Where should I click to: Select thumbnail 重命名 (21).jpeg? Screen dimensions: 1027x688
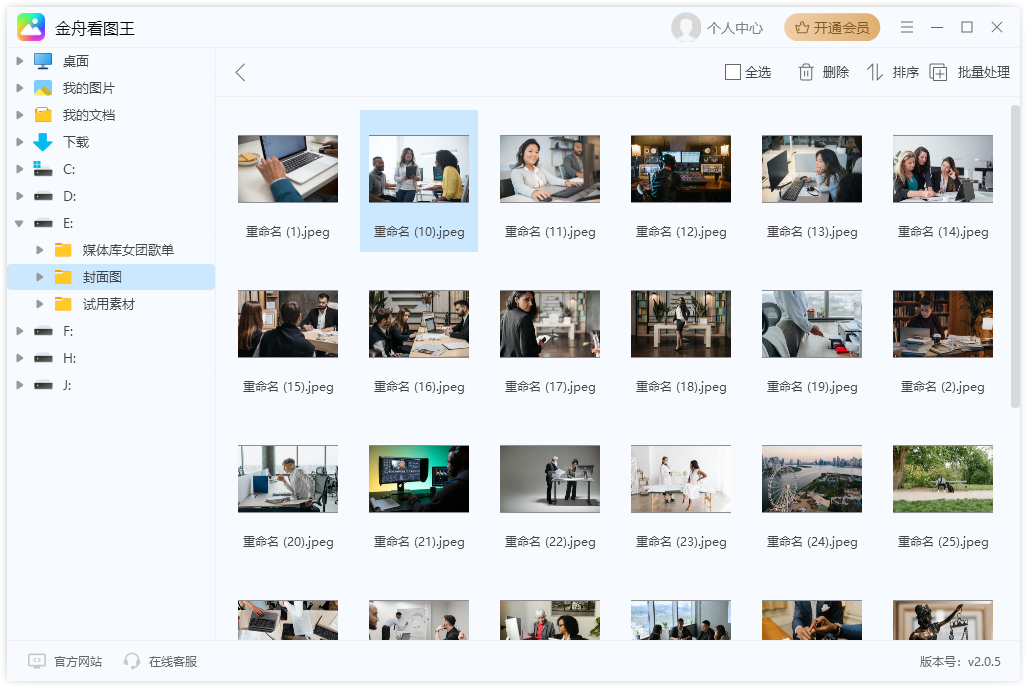[419, 479]
